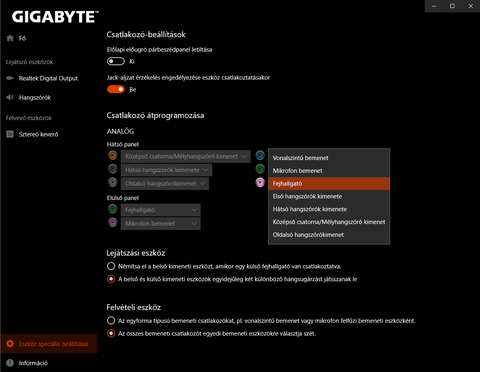Click the home icon beside Fő
Image resolution: width=480 pixels, height=372 pixels.
10,38
